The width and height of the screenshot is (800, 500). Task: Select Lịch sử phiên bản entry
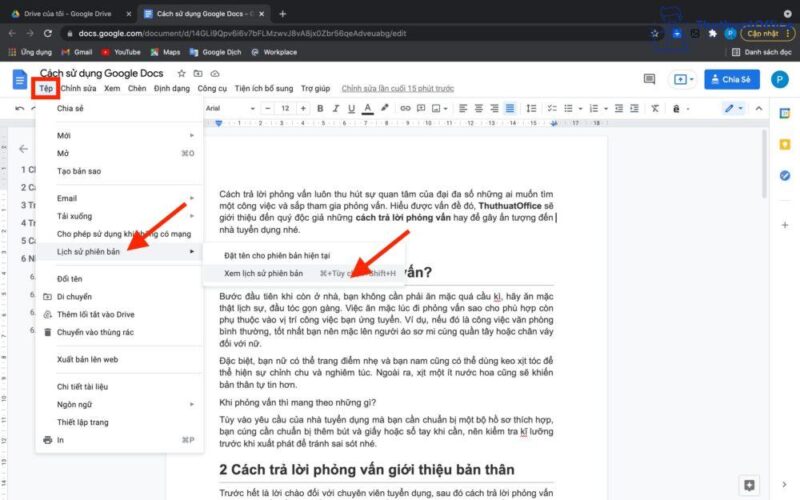[119, 252]
